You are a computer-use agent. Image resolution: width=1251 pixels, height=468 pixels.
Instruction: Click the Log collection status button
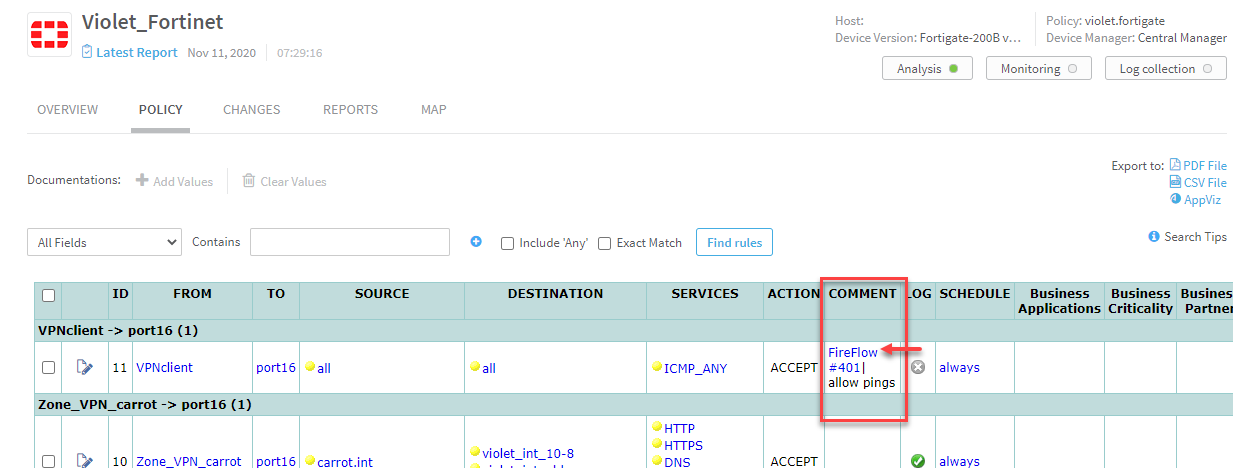[x=1165, y=69]
